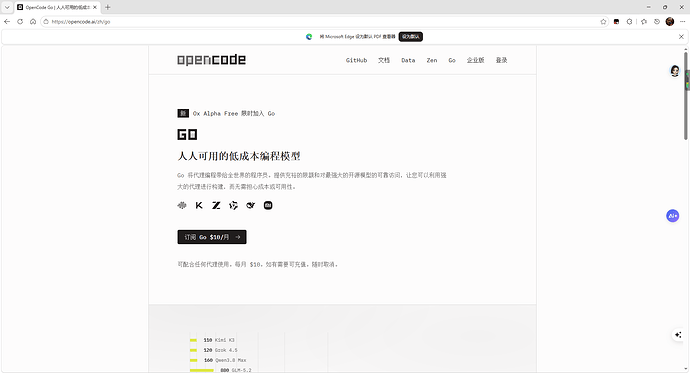Click the favorite star in address bar
This screenshot has height=373, width=690.
point(603,22)
